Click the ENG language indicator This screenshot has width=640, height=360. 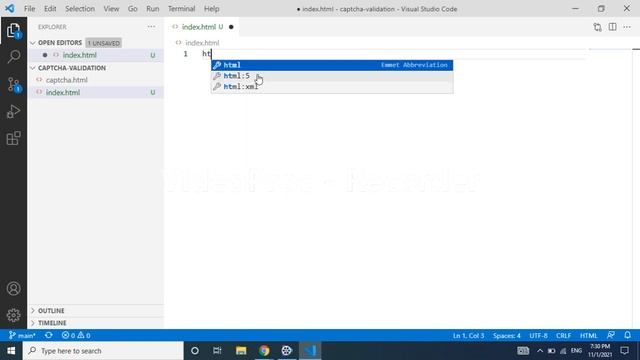pos(576,351)
